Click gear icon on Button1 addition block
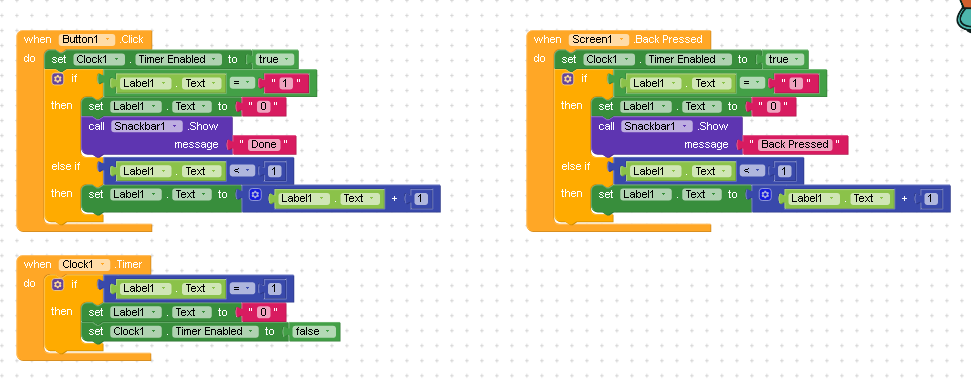The width and height of the screenshot is (971, 379). click(255, 194)
